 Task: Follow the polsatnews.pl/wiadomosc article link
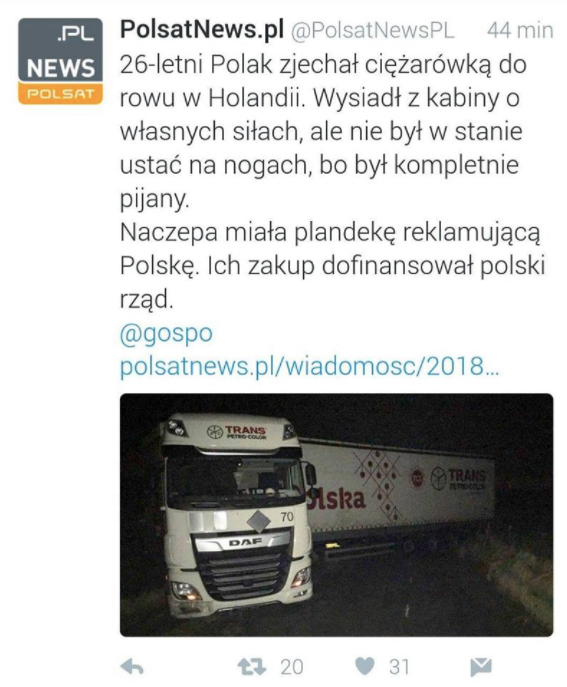coord(309,366)
